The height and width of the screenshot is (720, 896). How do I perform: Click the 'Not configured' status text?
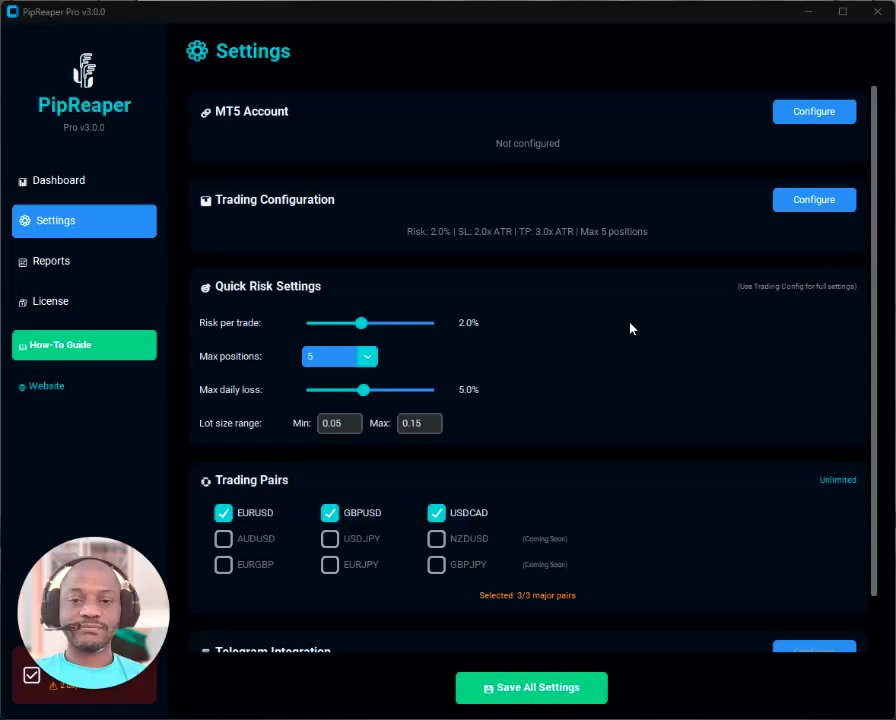click(x=527, y=143)
